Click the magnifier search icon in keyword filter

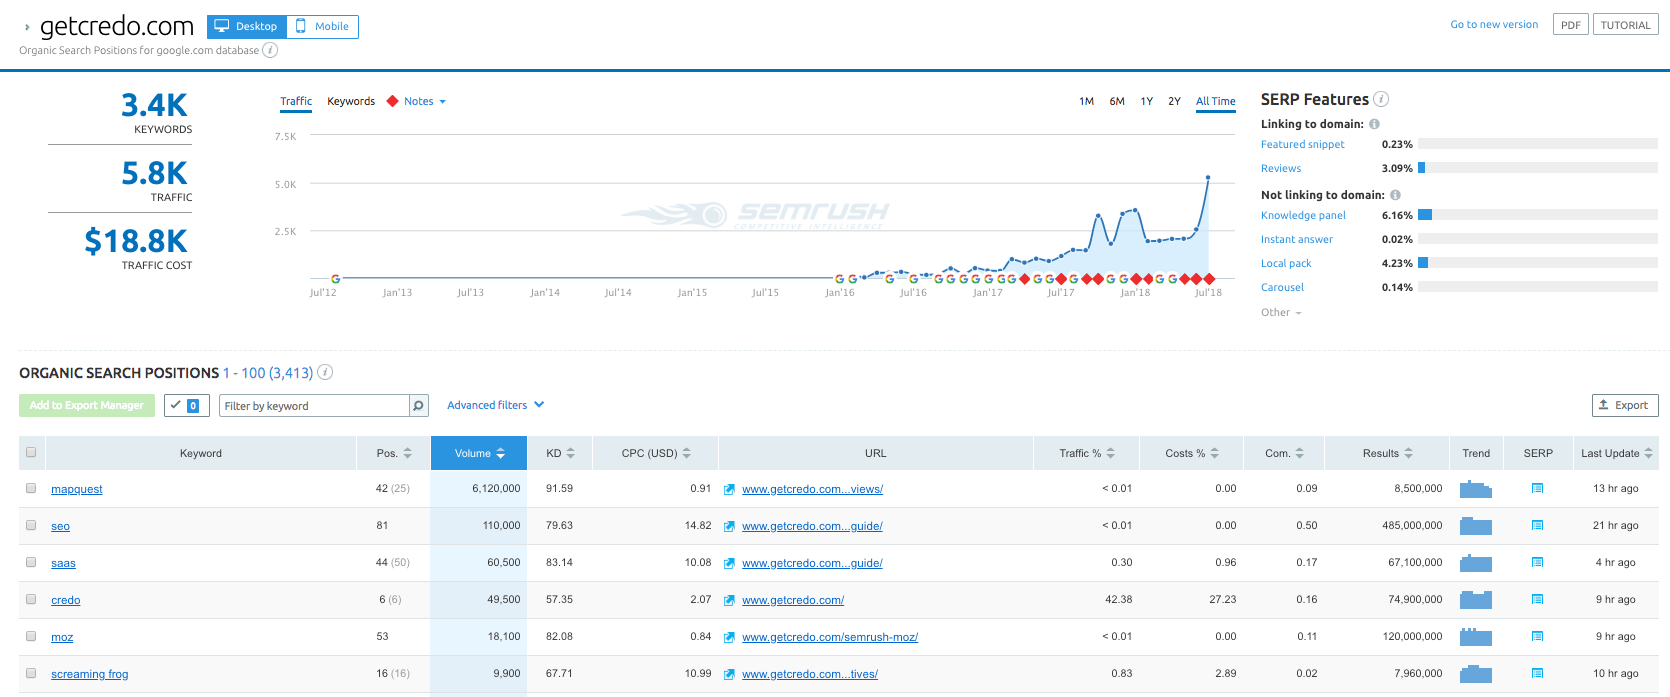click(x=419, y=405)
